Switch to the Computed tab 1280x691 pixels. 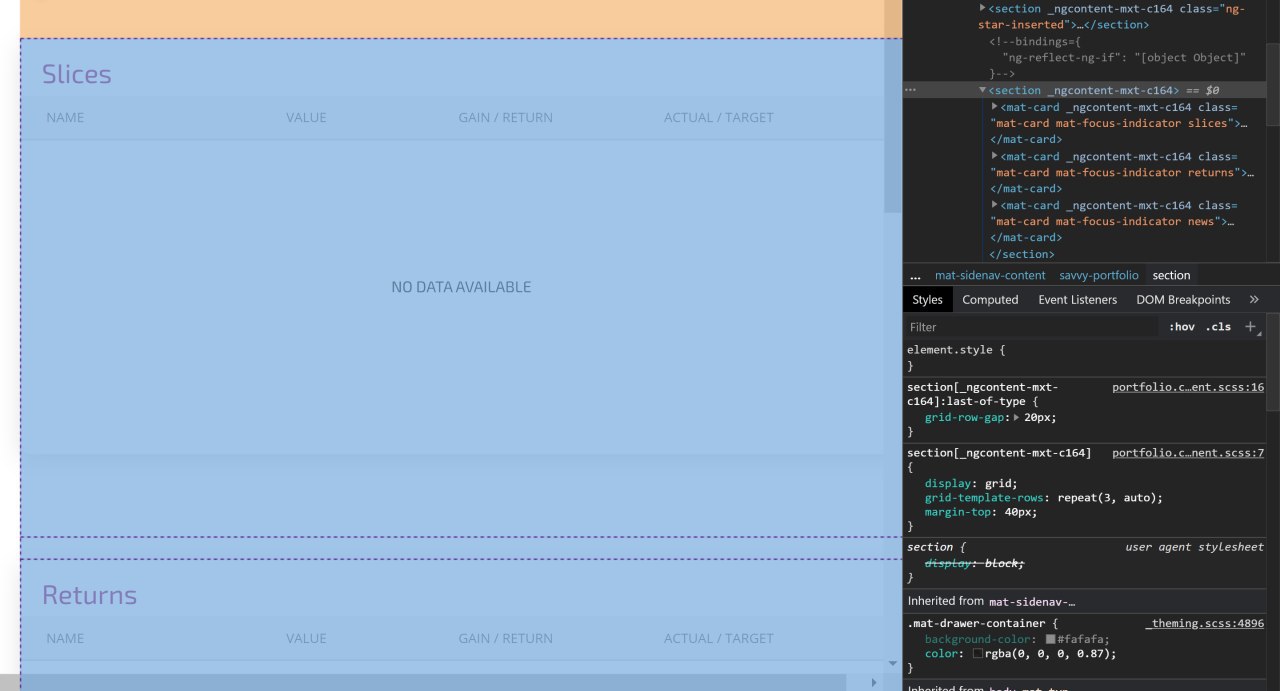tap(990, 299)
